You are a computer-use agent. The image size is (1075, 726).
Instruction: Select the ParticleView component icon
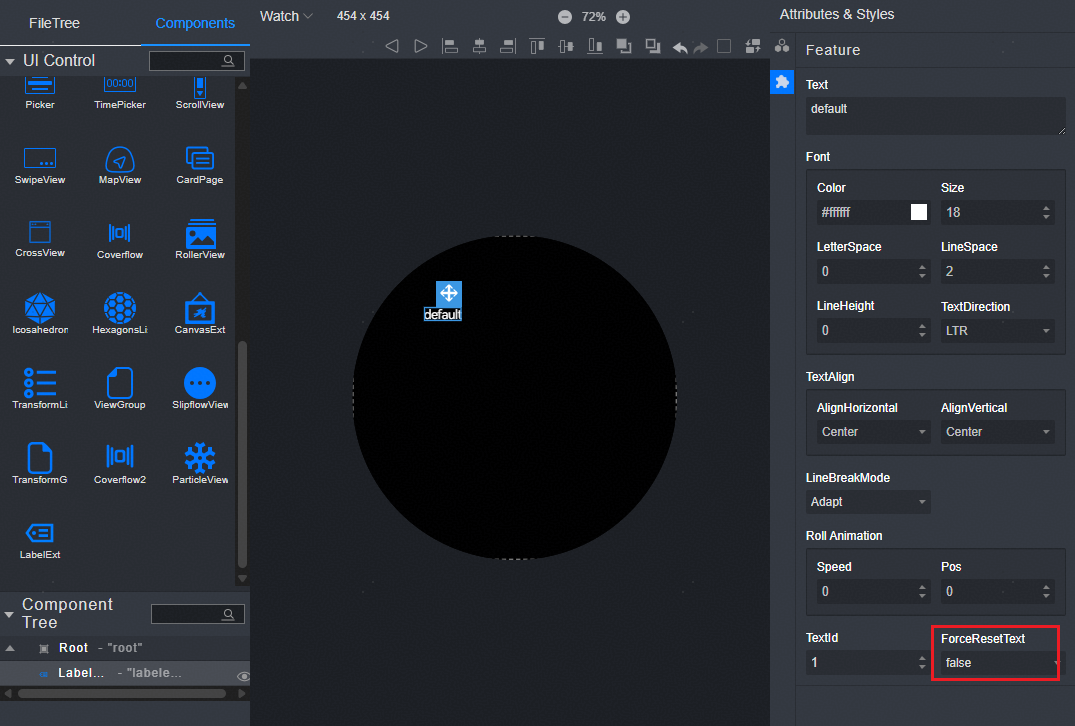point(200,459)
